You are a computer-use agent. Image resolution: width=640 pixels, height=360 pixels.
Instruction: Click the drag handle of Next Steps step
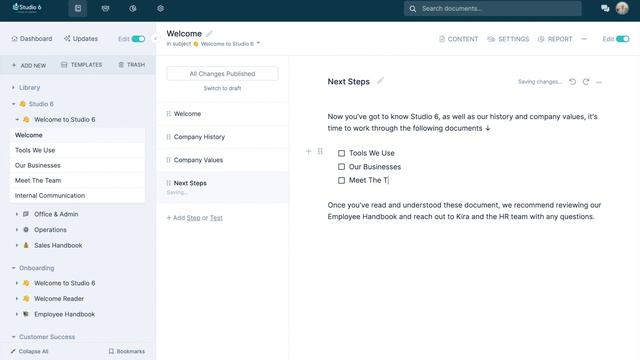(169, 183)
